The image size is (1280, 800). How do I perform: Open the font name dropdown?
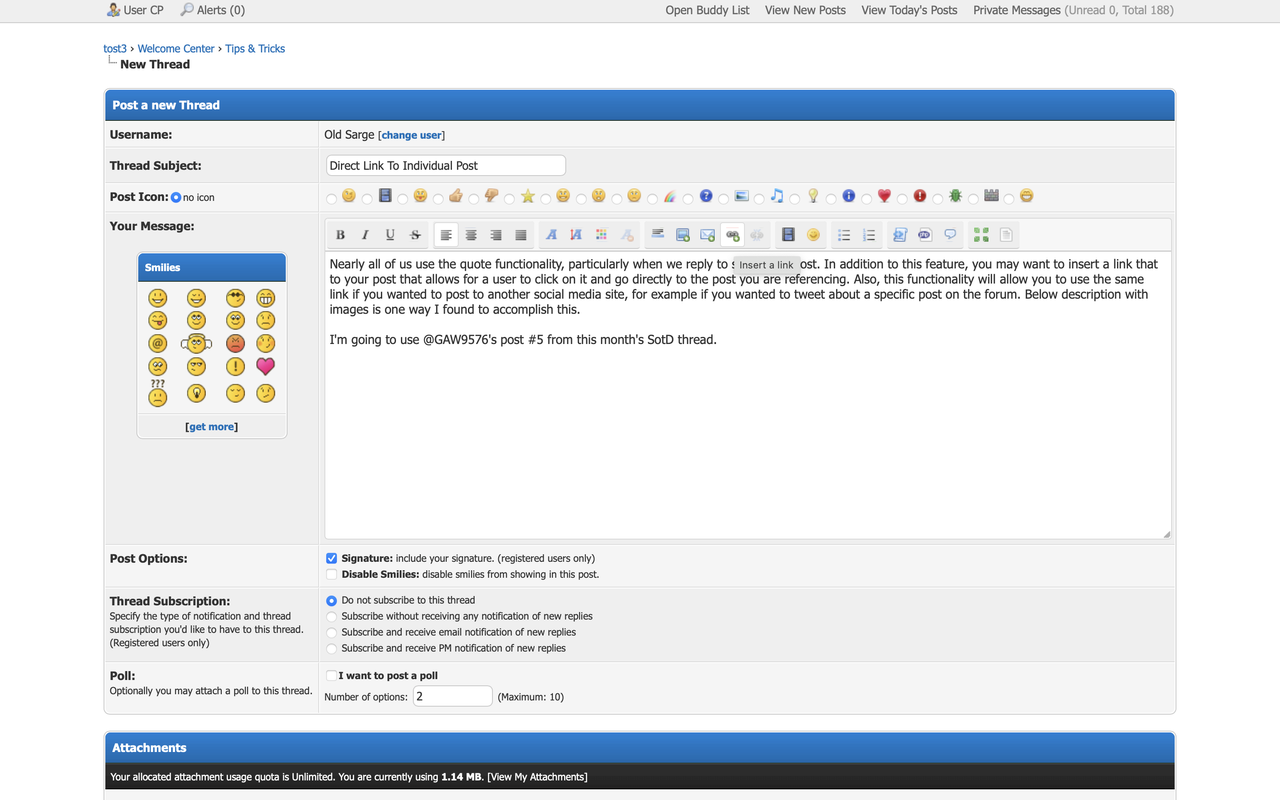(552, 235)
